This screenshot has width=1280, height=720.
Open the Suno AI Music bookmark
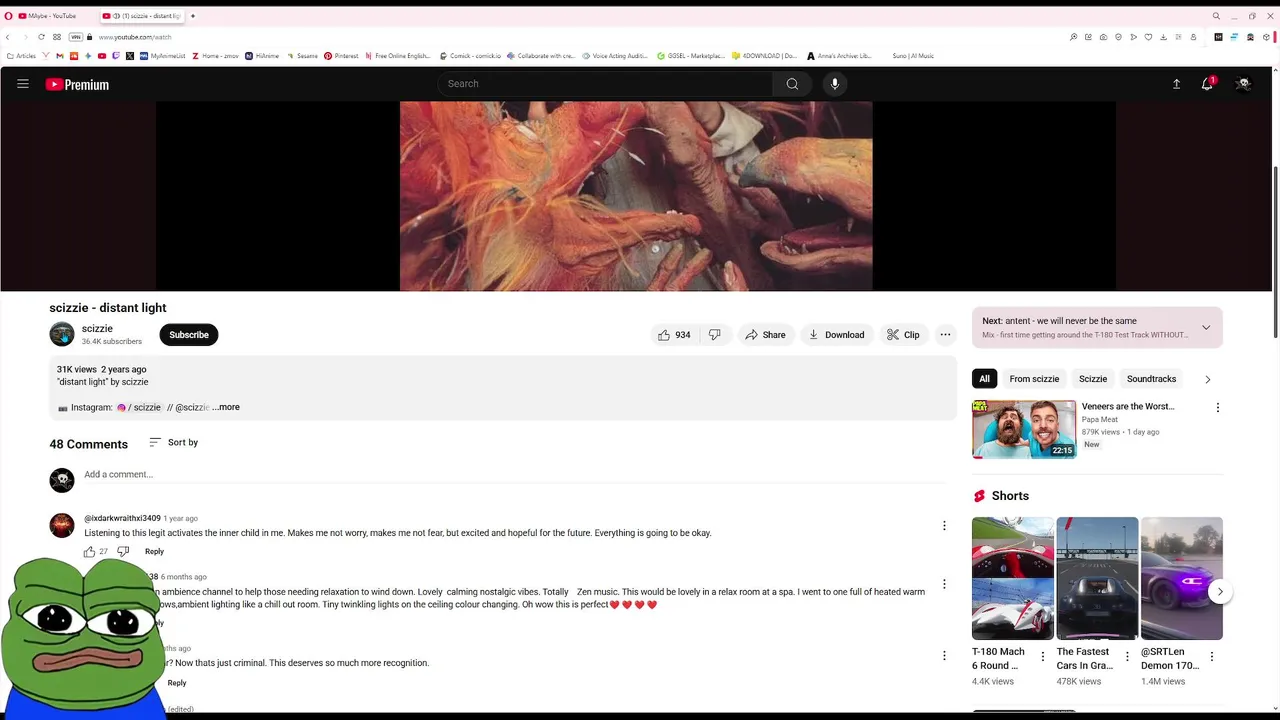[913, 56]
